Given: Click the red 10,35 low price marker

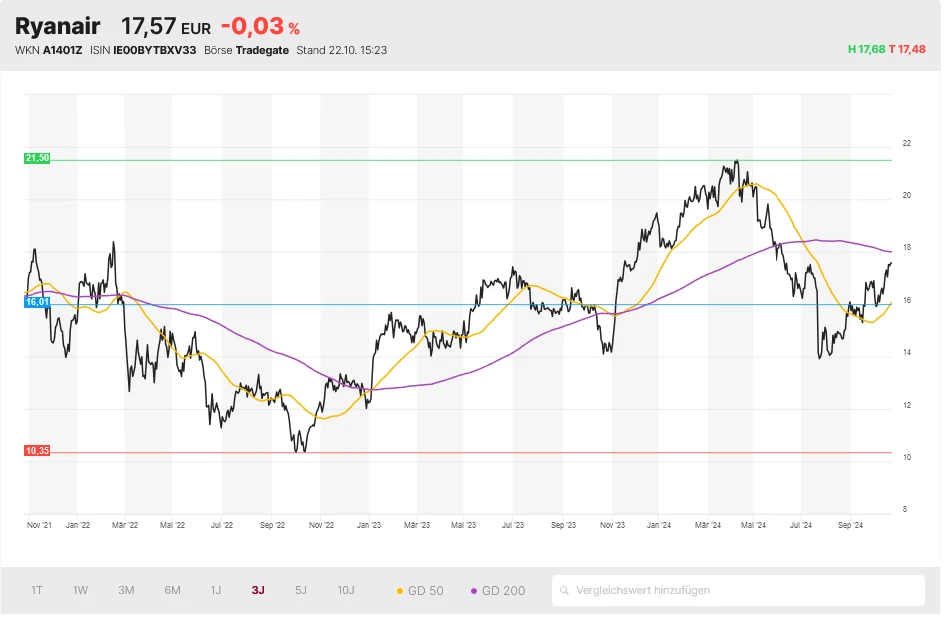Looking at the screenshot, I should 37,451.
